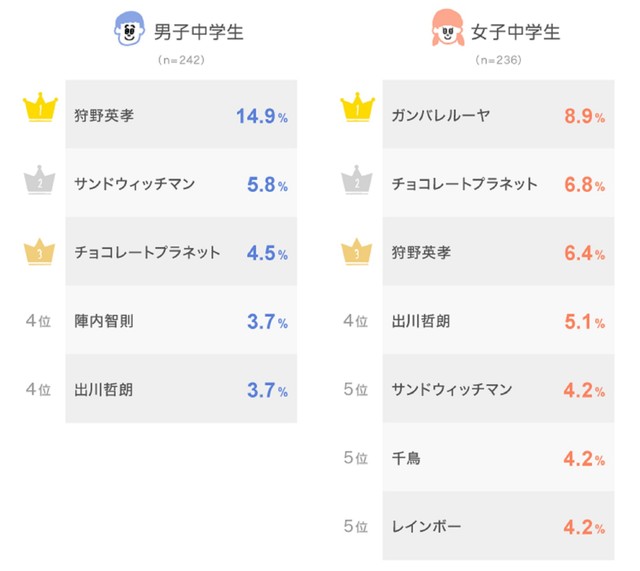Click the bronze crown beside boys' チョコレートプラネット
The width and height of the screenshot is (640, 571).
click(37, 252)
